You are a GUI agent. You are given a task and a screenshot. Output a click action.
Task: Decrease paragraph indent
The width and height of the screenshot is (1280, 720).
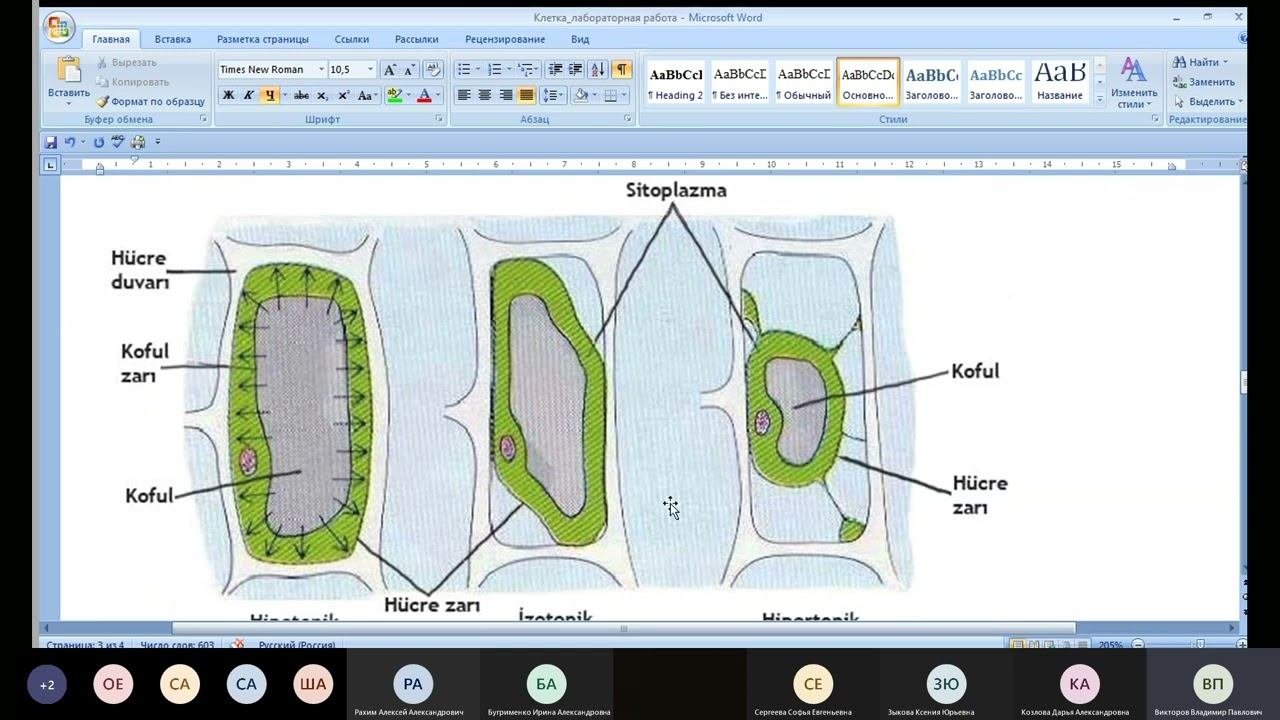tap(556, 69)
